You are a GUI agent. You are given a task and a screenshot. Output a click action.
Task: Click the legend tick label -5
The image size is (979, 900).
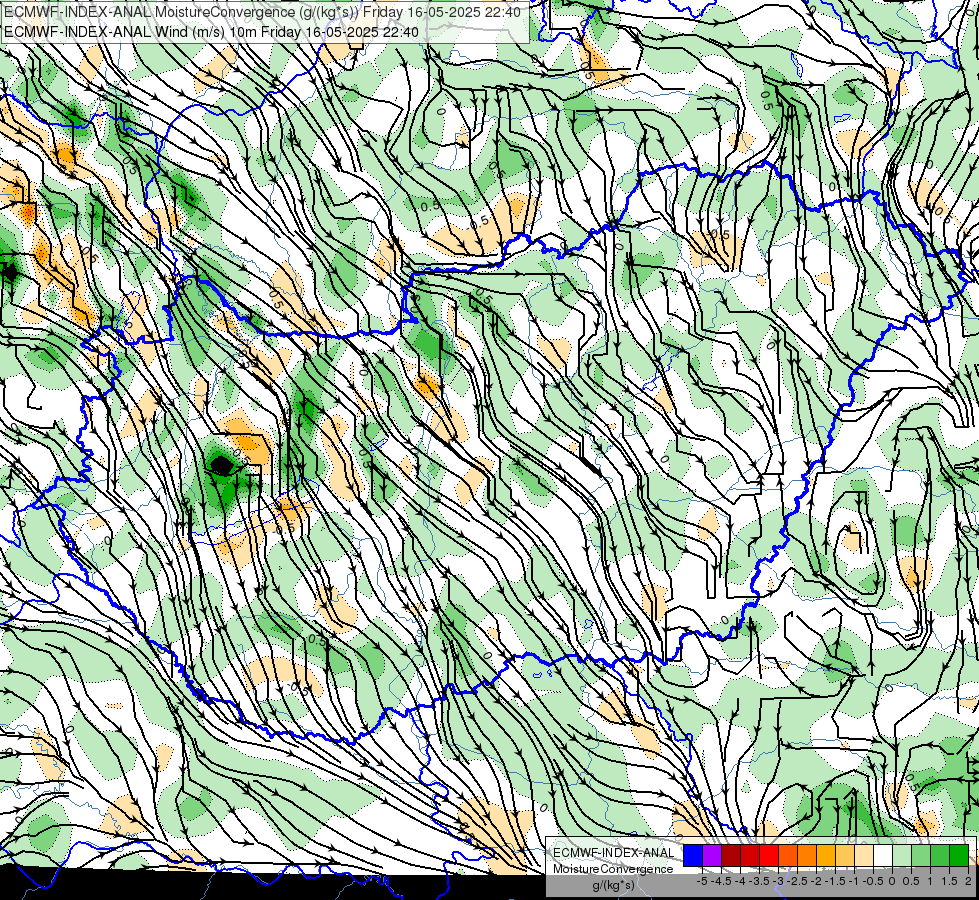pyautogui.click(x=702, y=881)
